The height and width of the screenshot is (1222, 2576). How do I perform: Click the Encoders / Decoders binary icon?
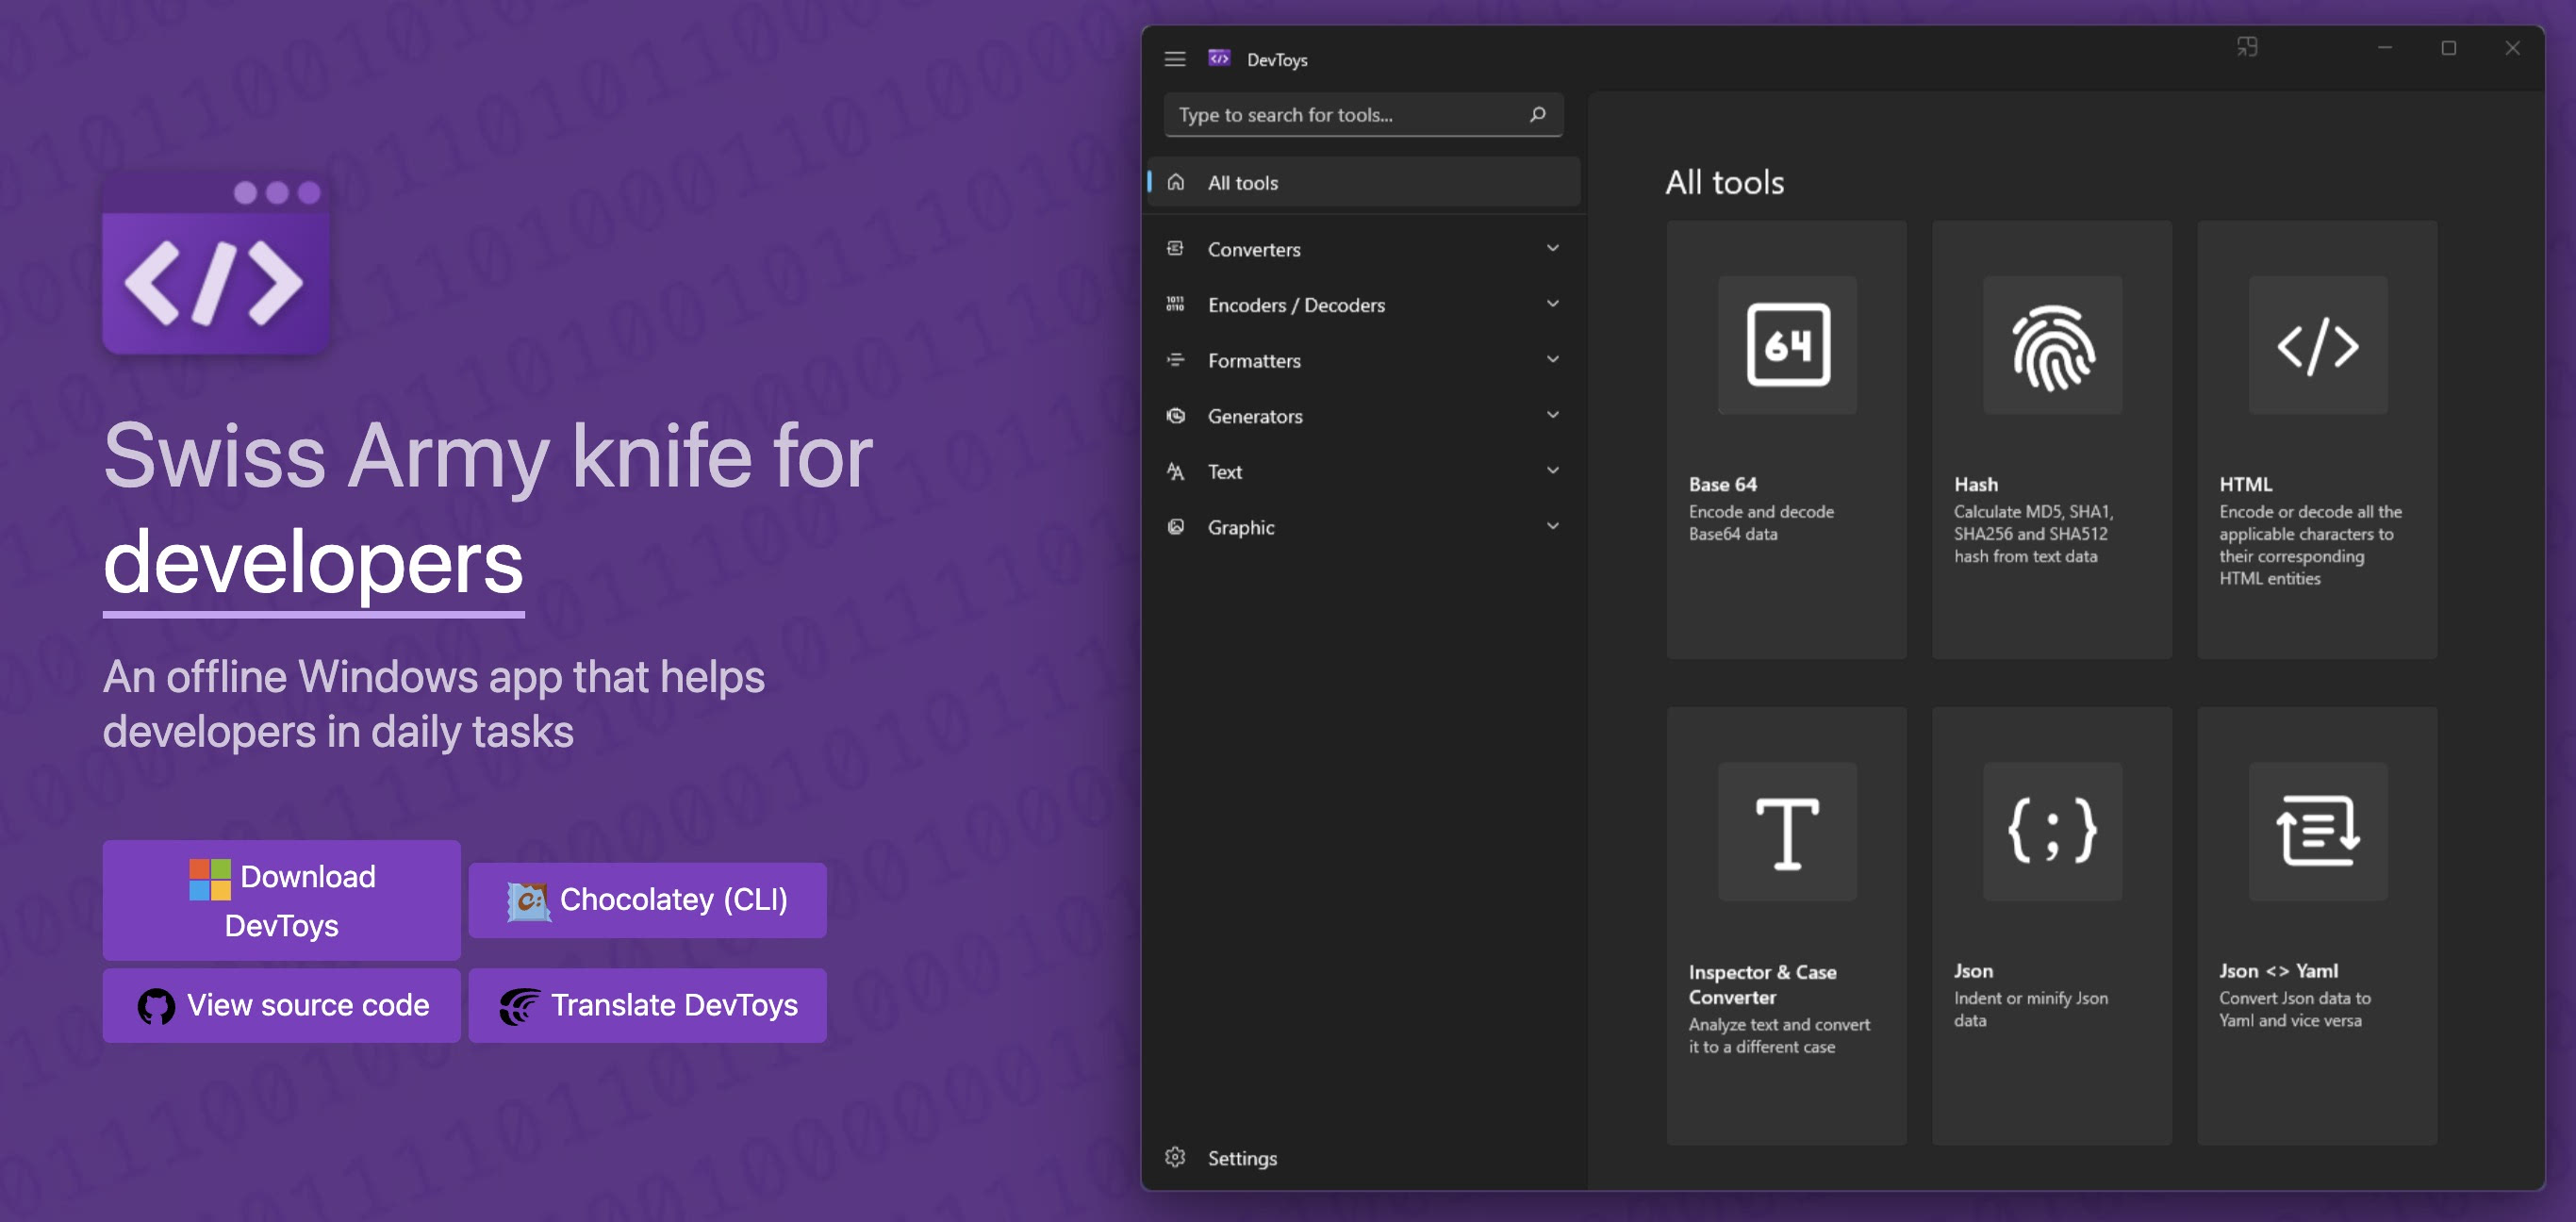(1176, 304)
